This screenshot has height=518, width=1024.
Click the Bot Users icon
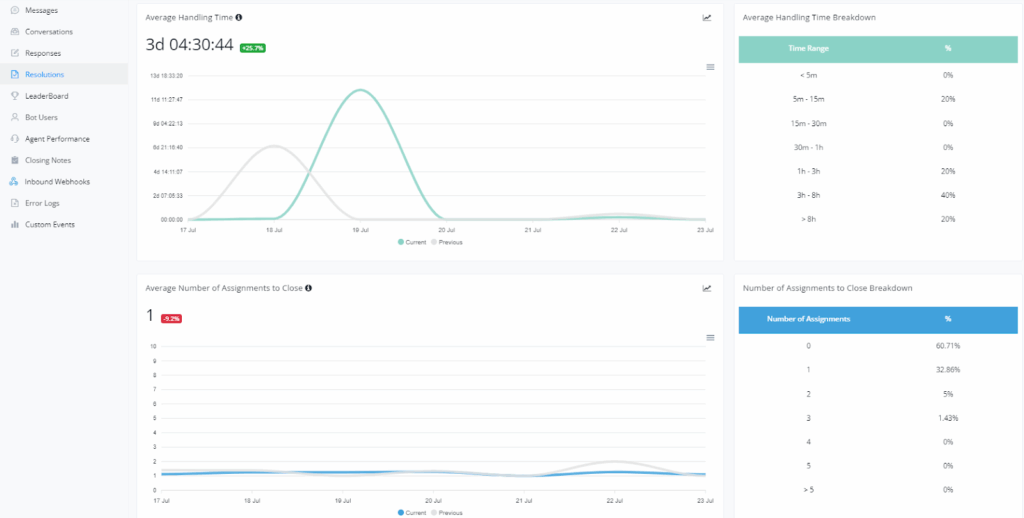point(14,117)
